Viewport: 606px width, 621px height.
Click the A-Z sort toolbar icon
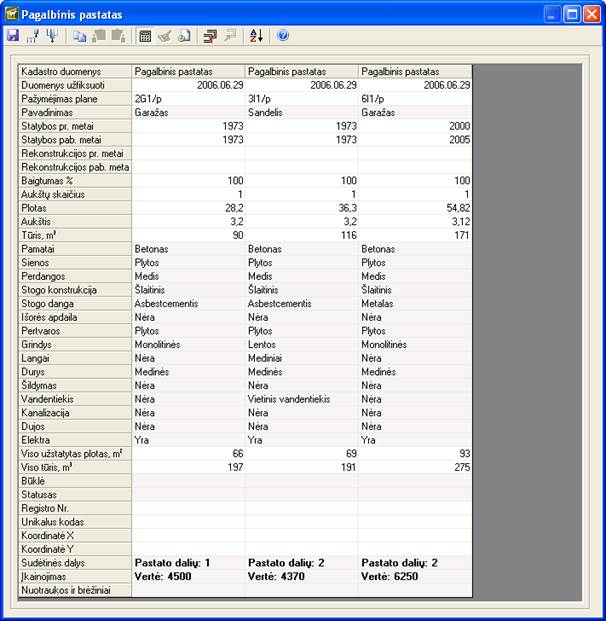[256, 36]
